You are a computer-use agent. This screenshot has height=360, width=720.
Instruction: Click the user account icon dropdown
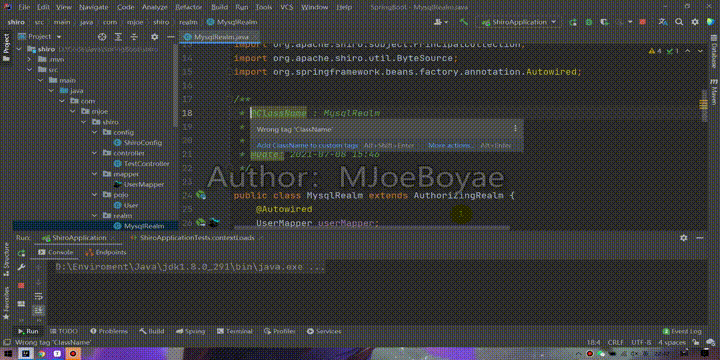pyautogui.click(x=440, y=22)
